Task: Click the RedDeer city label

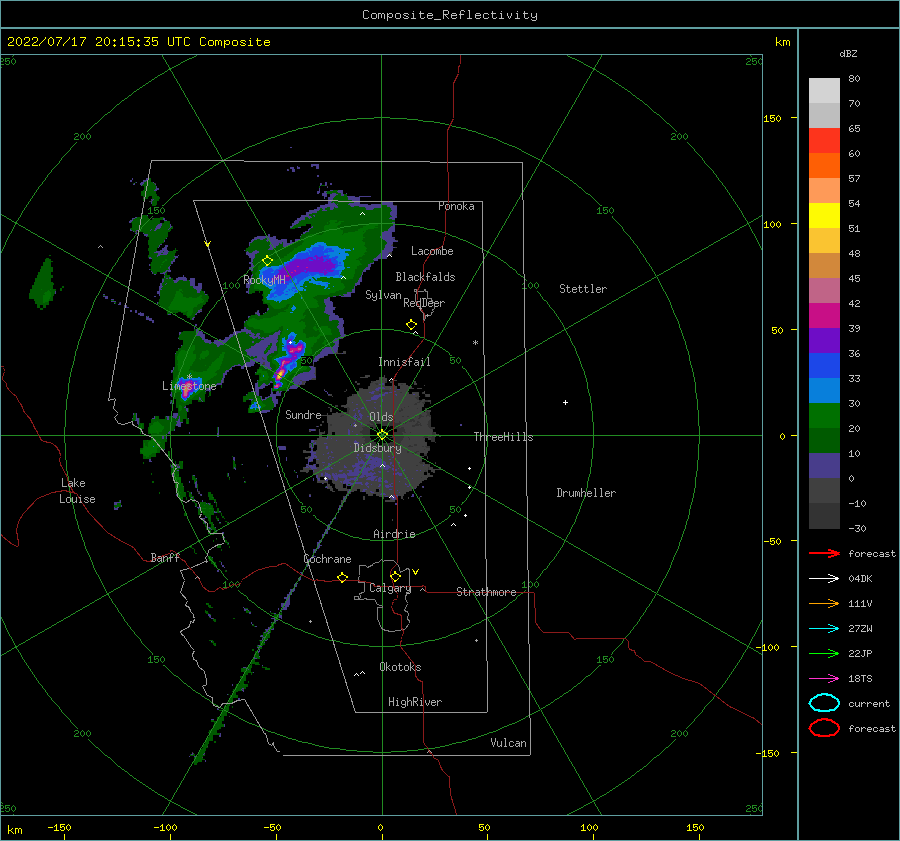Action: point(424,303)
